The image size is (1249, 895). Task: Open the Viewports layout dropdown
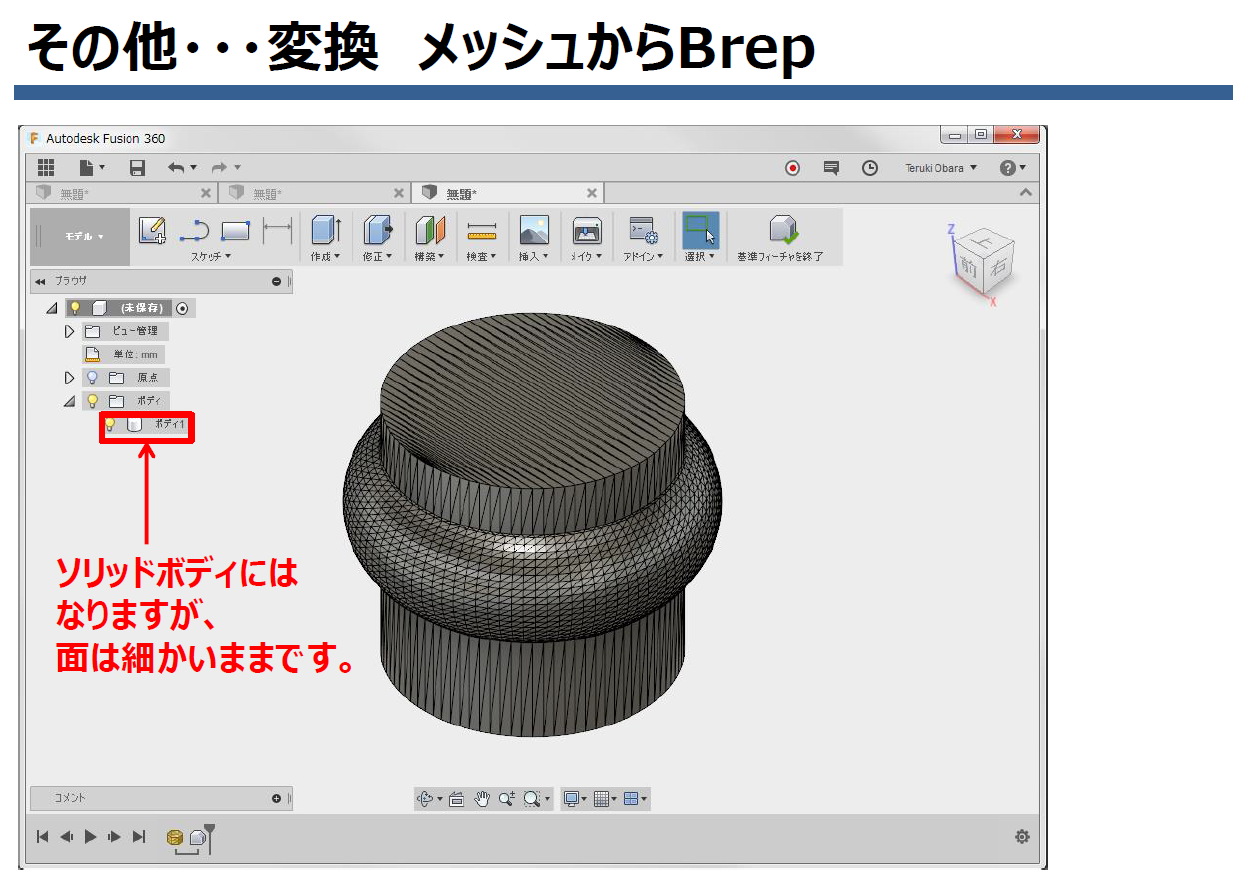(x=635, y=799)
